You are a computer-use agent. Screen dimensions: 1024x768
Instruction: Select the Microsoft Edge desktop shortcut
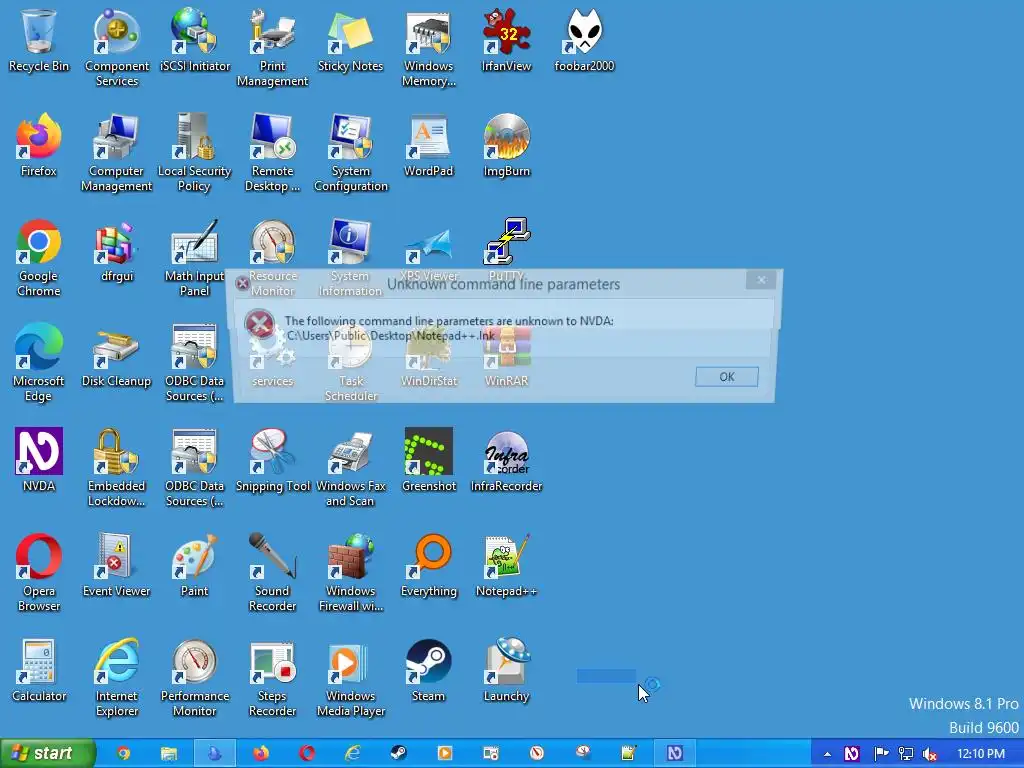coord(39,362)
